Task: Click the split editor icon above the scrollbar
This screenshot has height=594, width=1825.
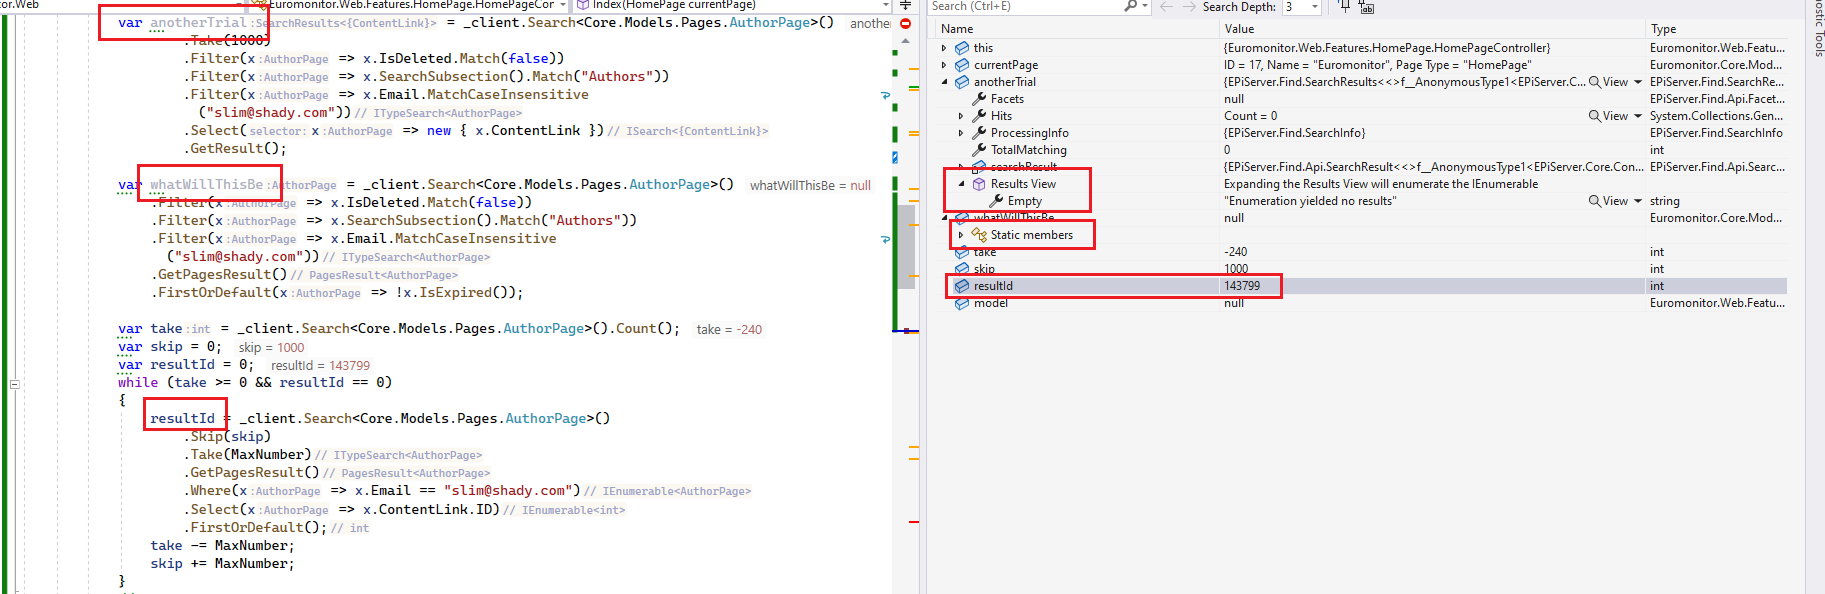Action: click(x=905, y=6)
